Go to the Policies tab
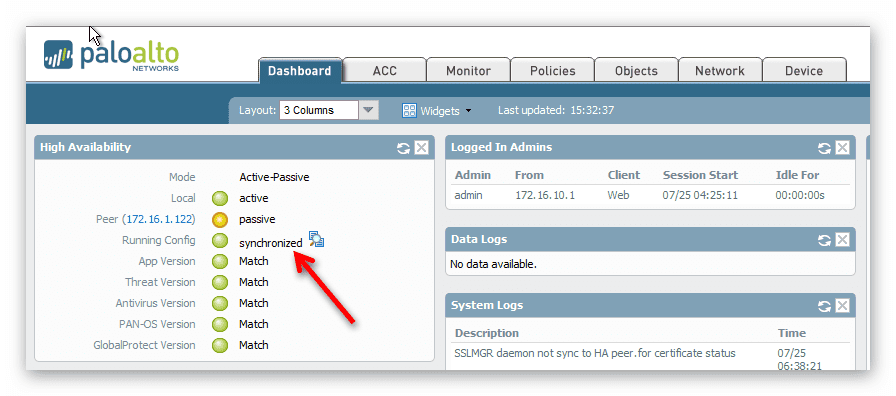896x396 pixels. coord(553,71)
